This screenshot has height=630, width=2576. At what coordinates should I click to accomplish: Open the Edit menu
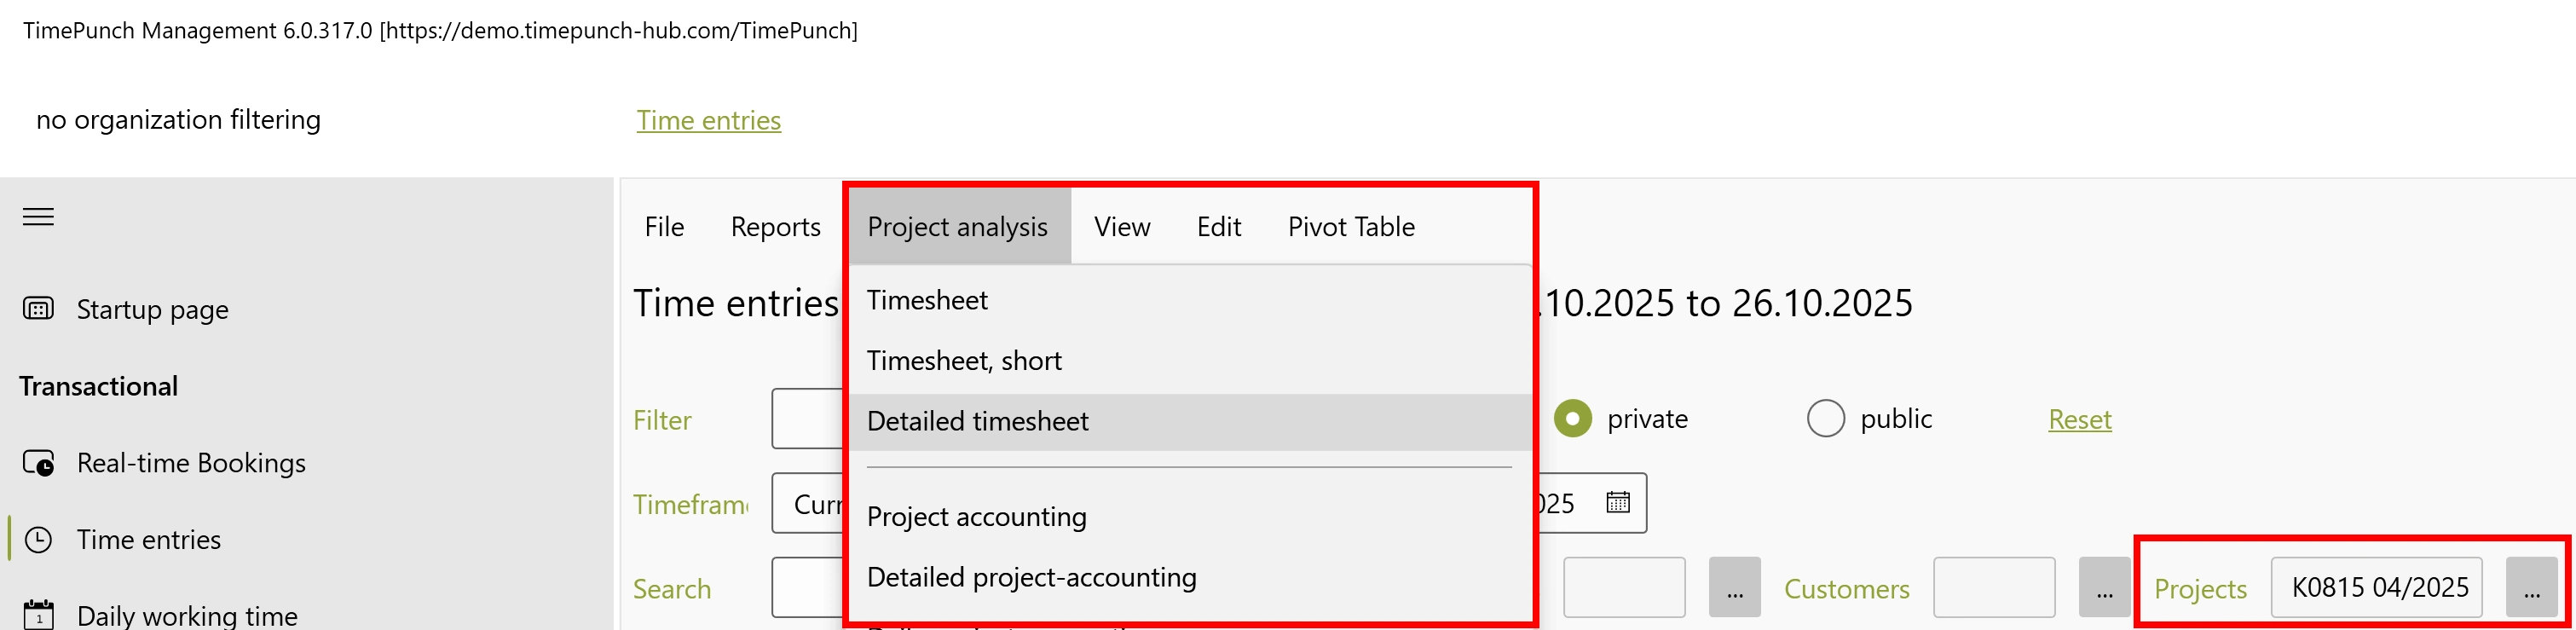[1219, 227]
